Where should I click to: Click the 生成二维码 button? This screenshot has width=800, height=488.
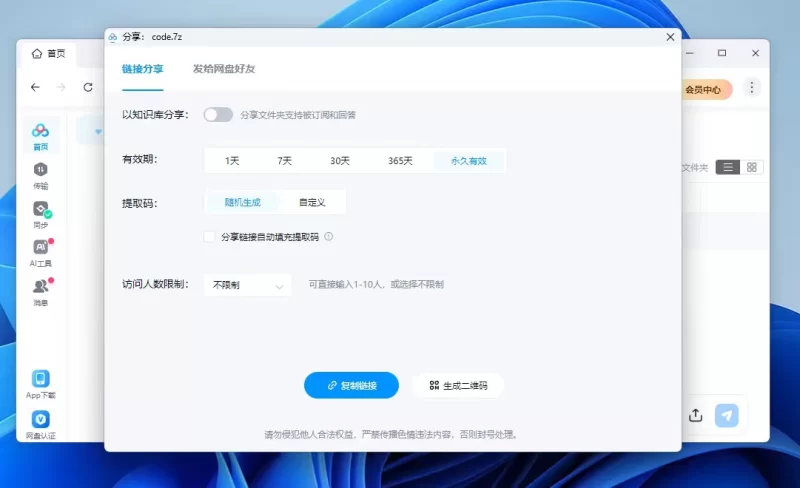pos(458,385)
